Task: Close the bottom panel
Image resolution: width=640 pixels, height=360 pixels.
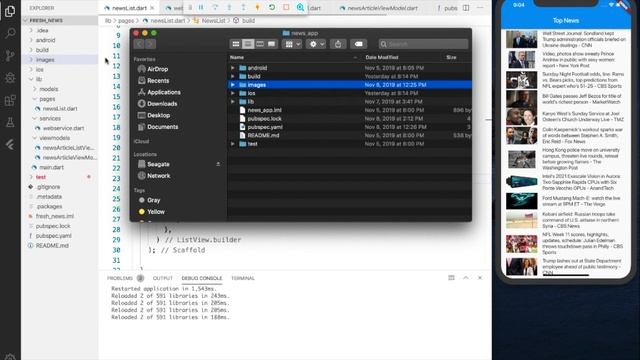Action: pyautogui.click(x=480, y=278)
